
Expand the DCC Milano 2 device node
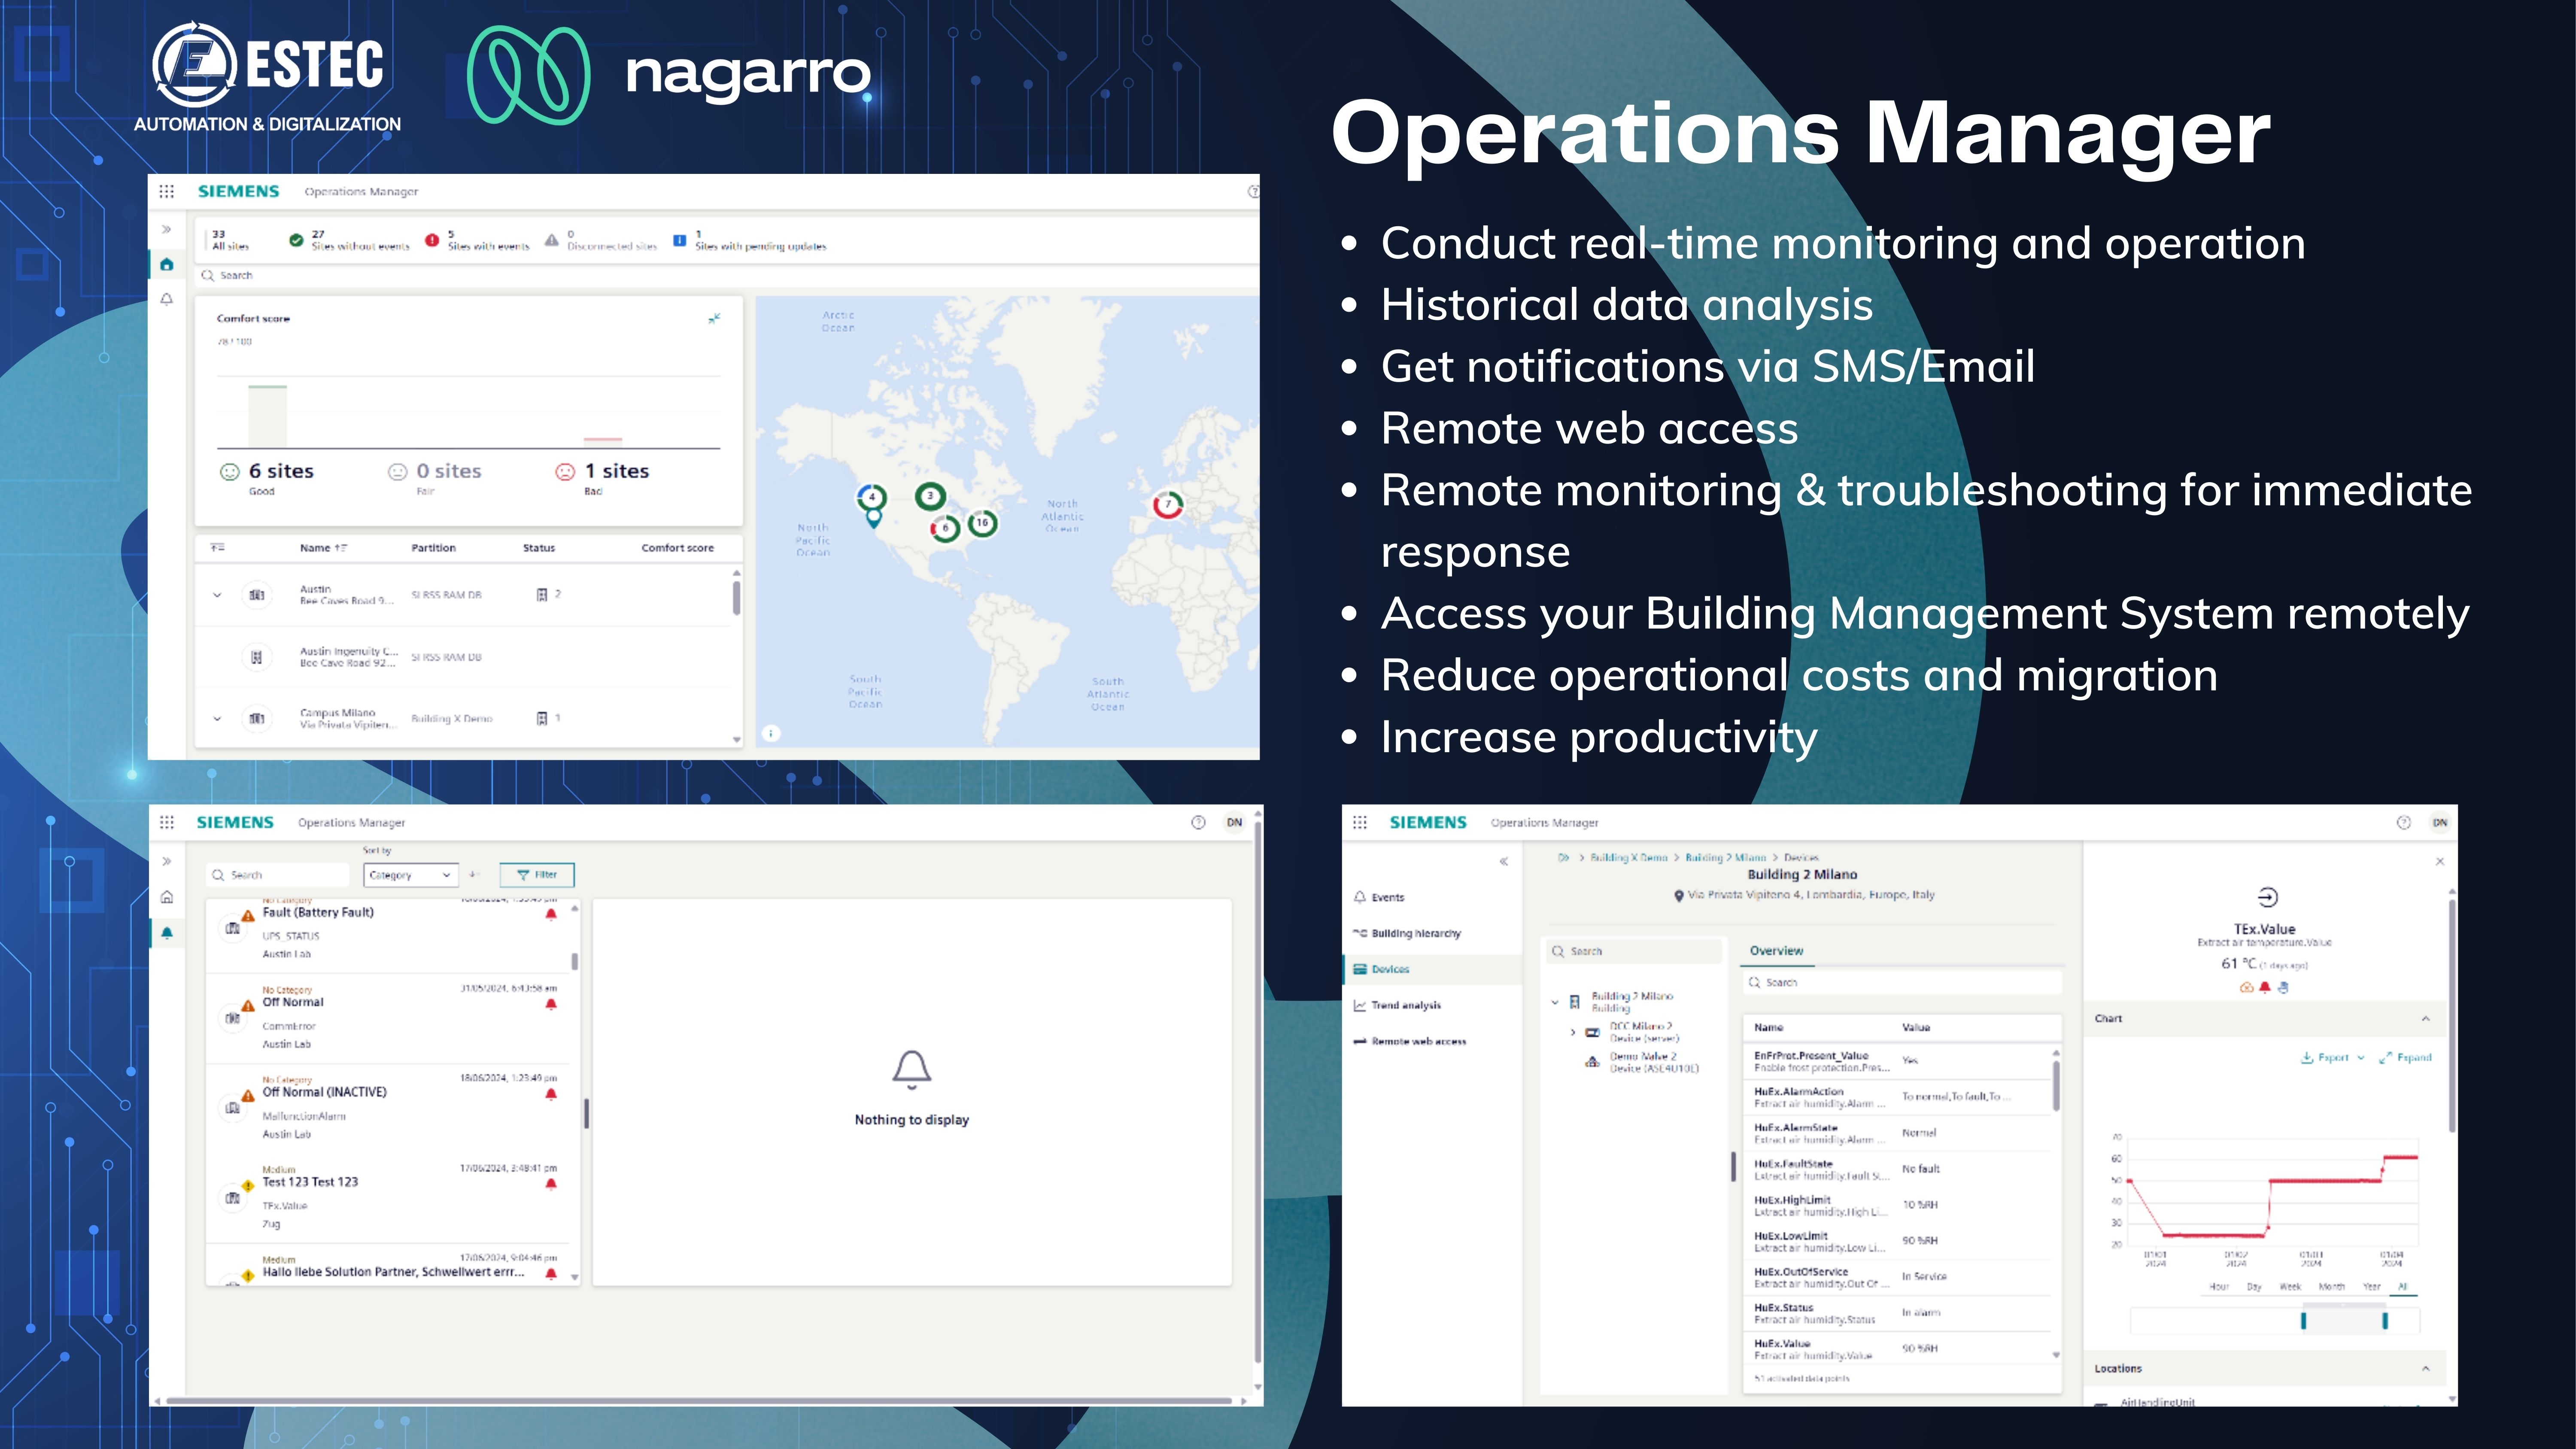[x=1573, y=1032]
